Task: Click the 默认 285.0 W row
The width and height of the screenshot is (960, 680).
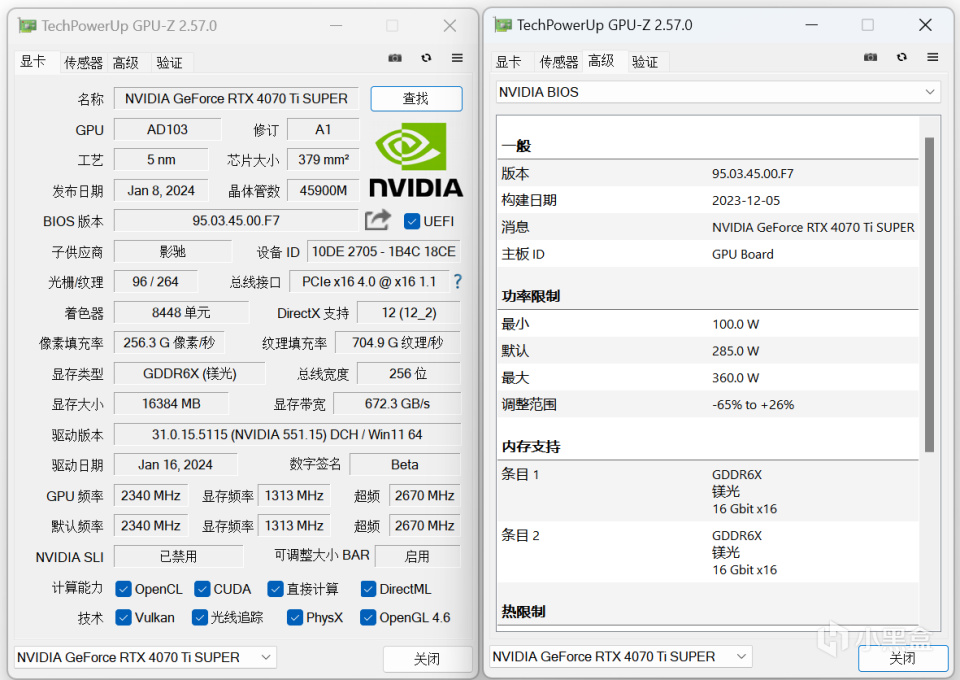Action: pos(708,351)
